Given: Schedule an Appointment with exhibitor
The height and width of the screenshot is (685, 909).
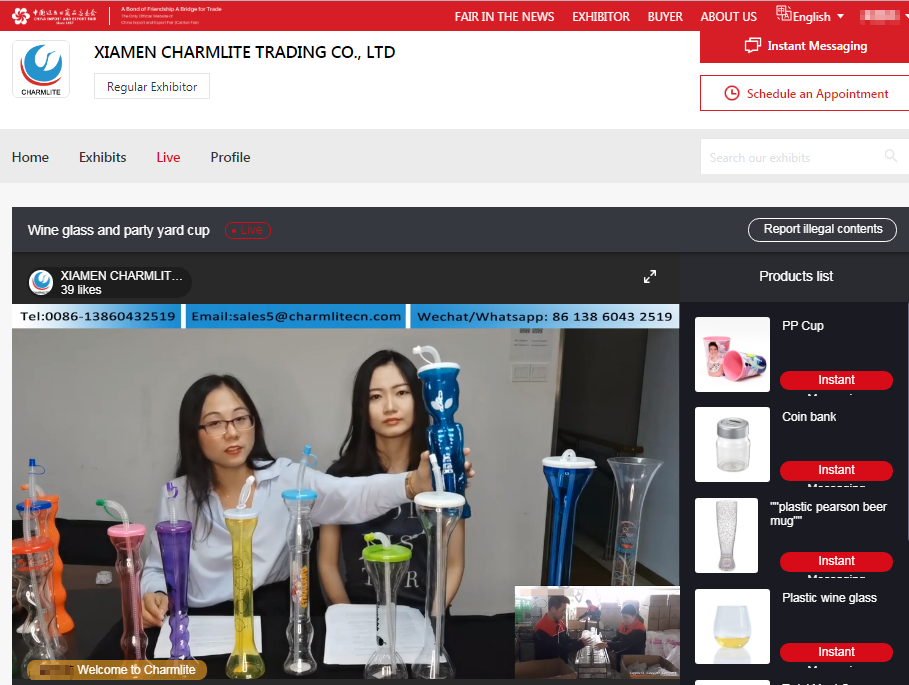Looking at the screenshot, I should 804,94.
